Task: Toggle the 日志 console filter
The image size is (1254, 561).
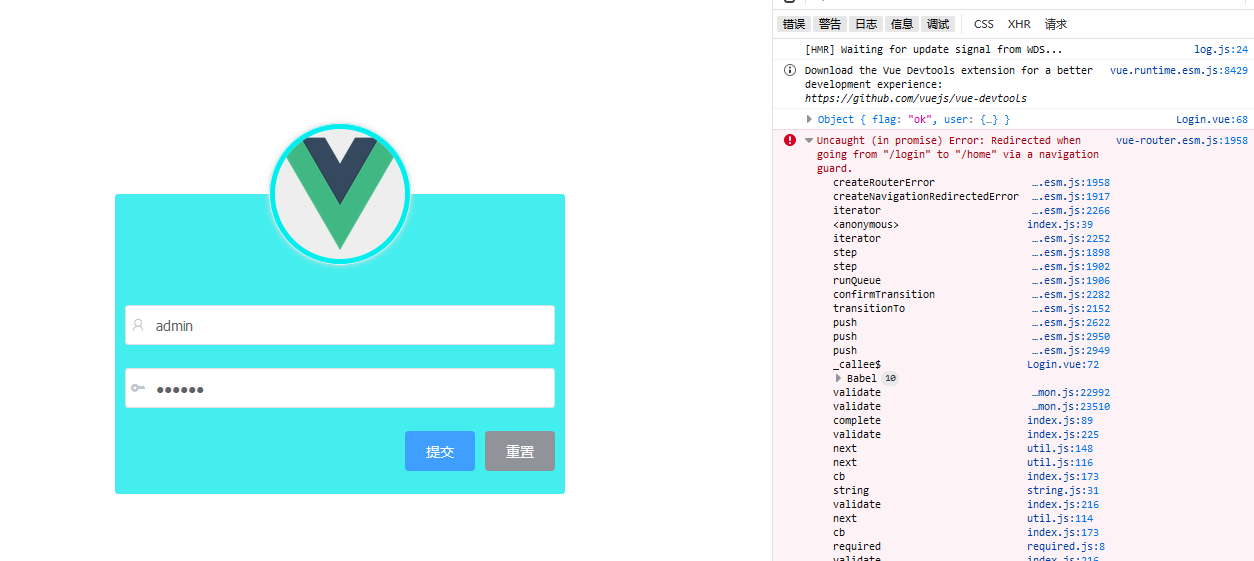Action: click(x=866, y=24)
